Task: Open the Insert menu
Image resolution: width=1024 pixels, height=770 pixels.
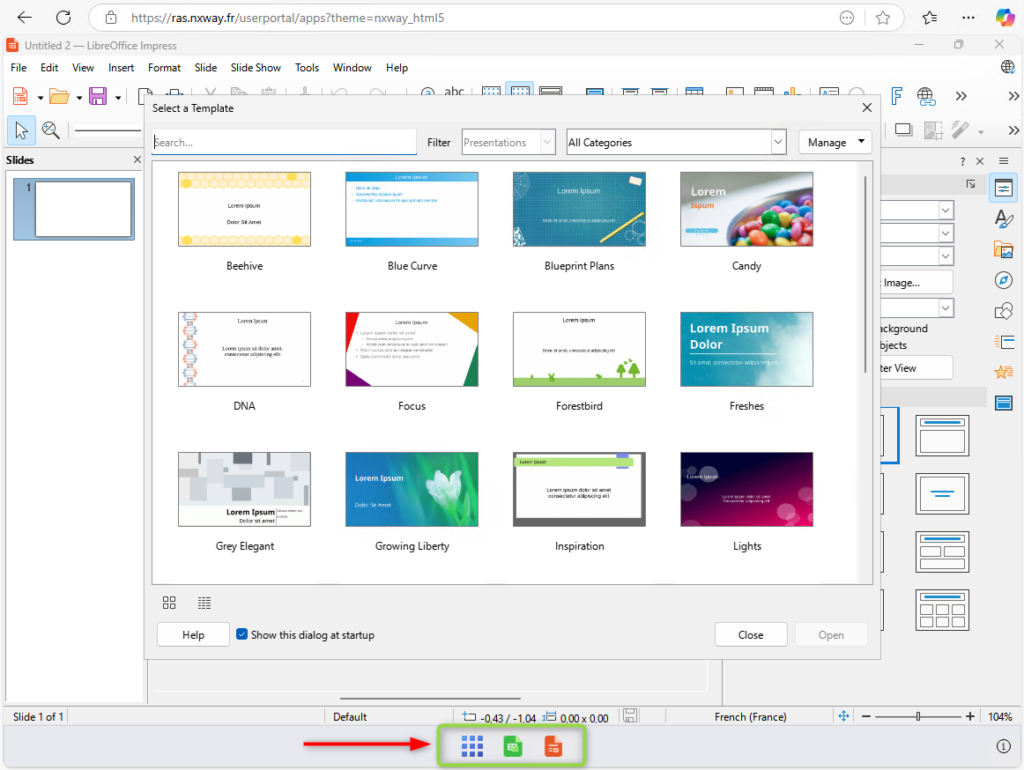Action: pos(121,67)
